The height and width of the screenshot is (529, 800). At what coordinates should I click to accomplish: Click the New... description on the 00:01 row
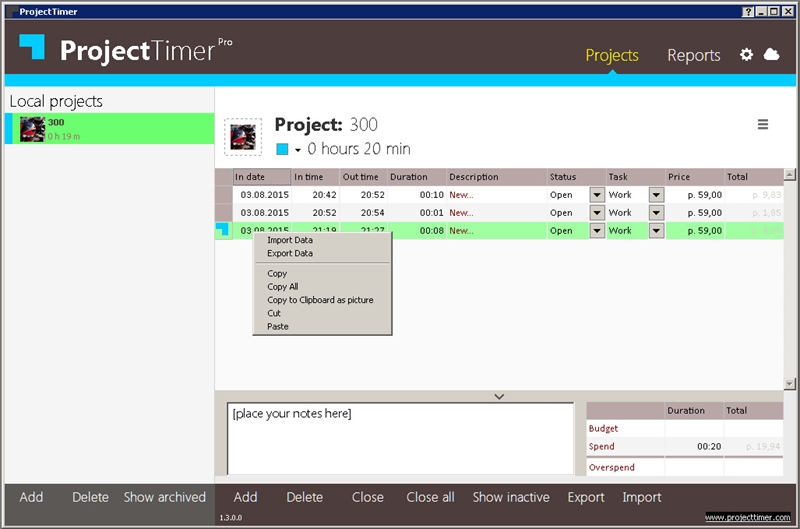click(x=461, y=213)
